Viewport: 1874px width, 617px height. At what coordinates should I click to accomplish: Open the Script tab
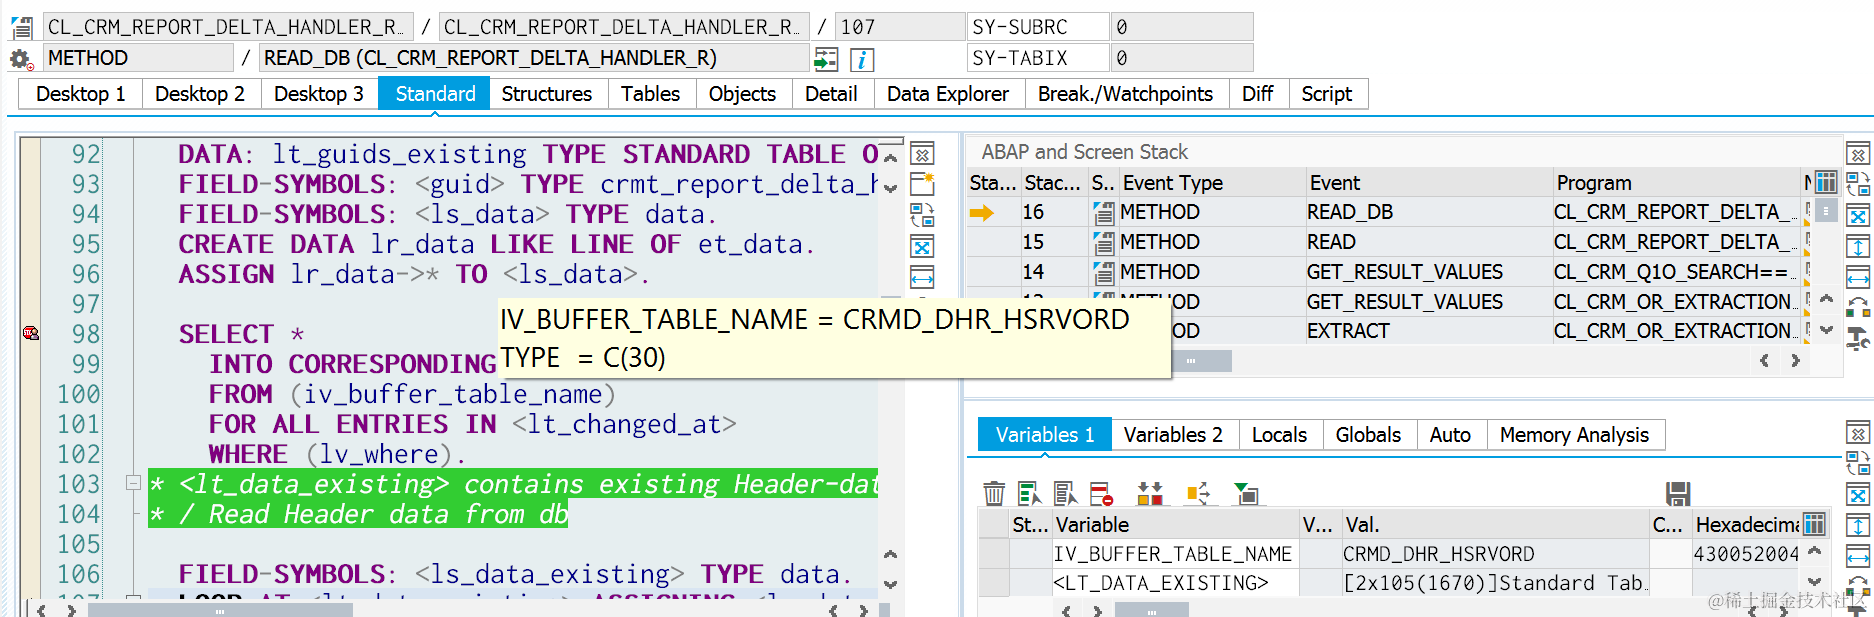(1327, 94)
